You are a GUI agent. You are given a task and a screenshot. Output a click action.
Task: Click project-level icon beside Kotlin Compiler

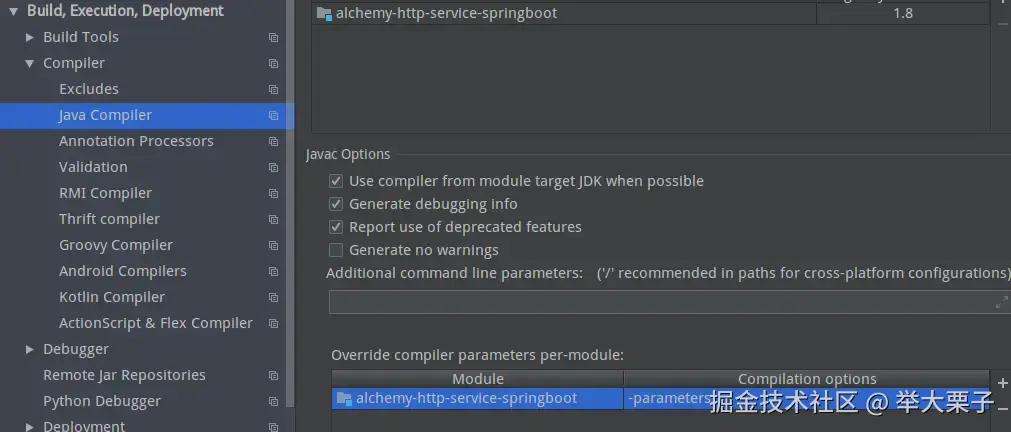[273, 297]
